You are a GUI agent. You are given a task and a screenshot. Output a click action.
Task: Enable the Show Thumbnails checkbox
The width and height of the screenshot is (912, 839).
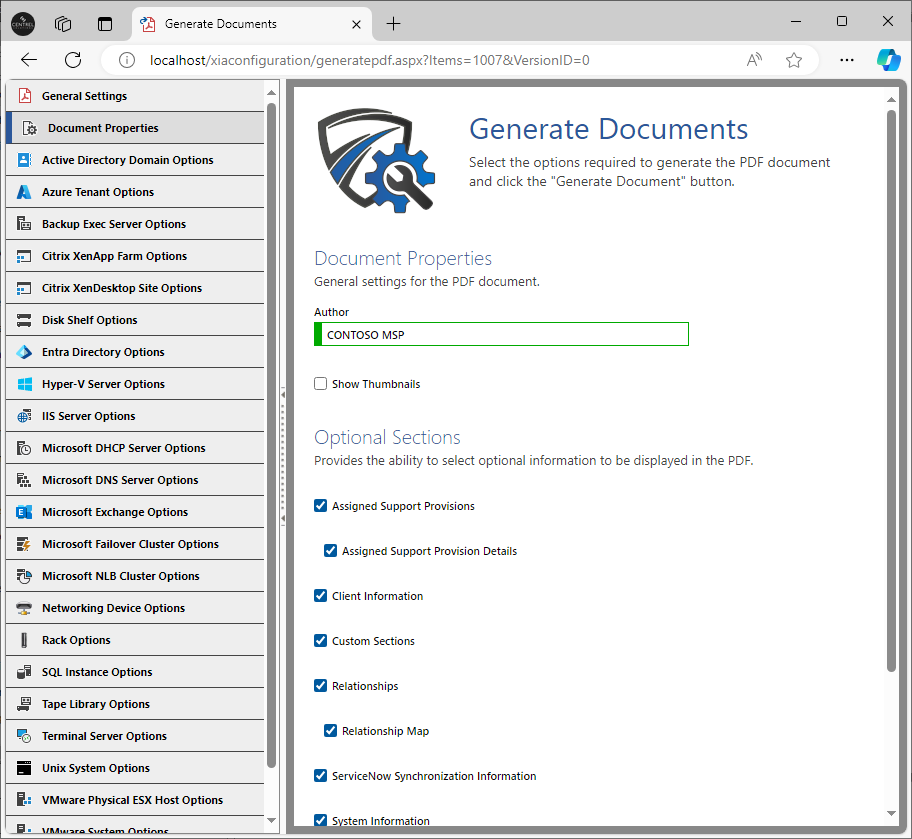pyautogui.click(x=320, y=384)
